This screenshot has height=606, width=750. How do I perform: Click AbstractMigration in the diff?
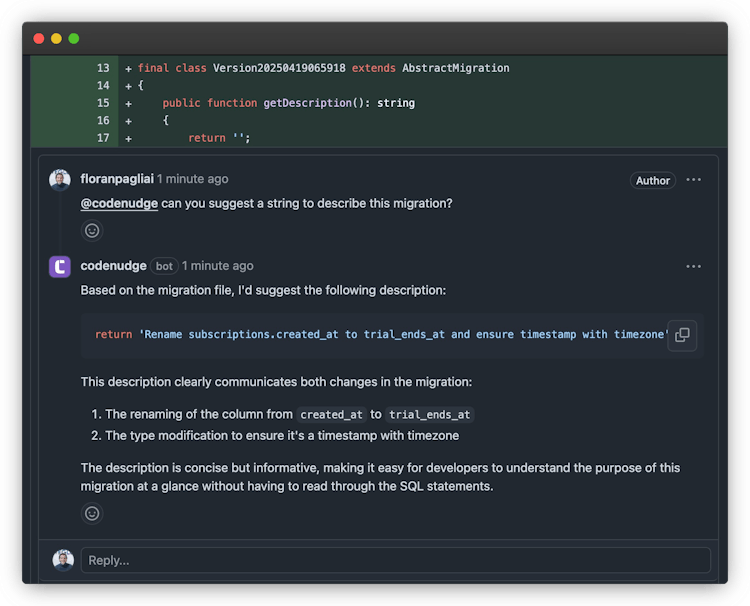(x=455, y=68)
